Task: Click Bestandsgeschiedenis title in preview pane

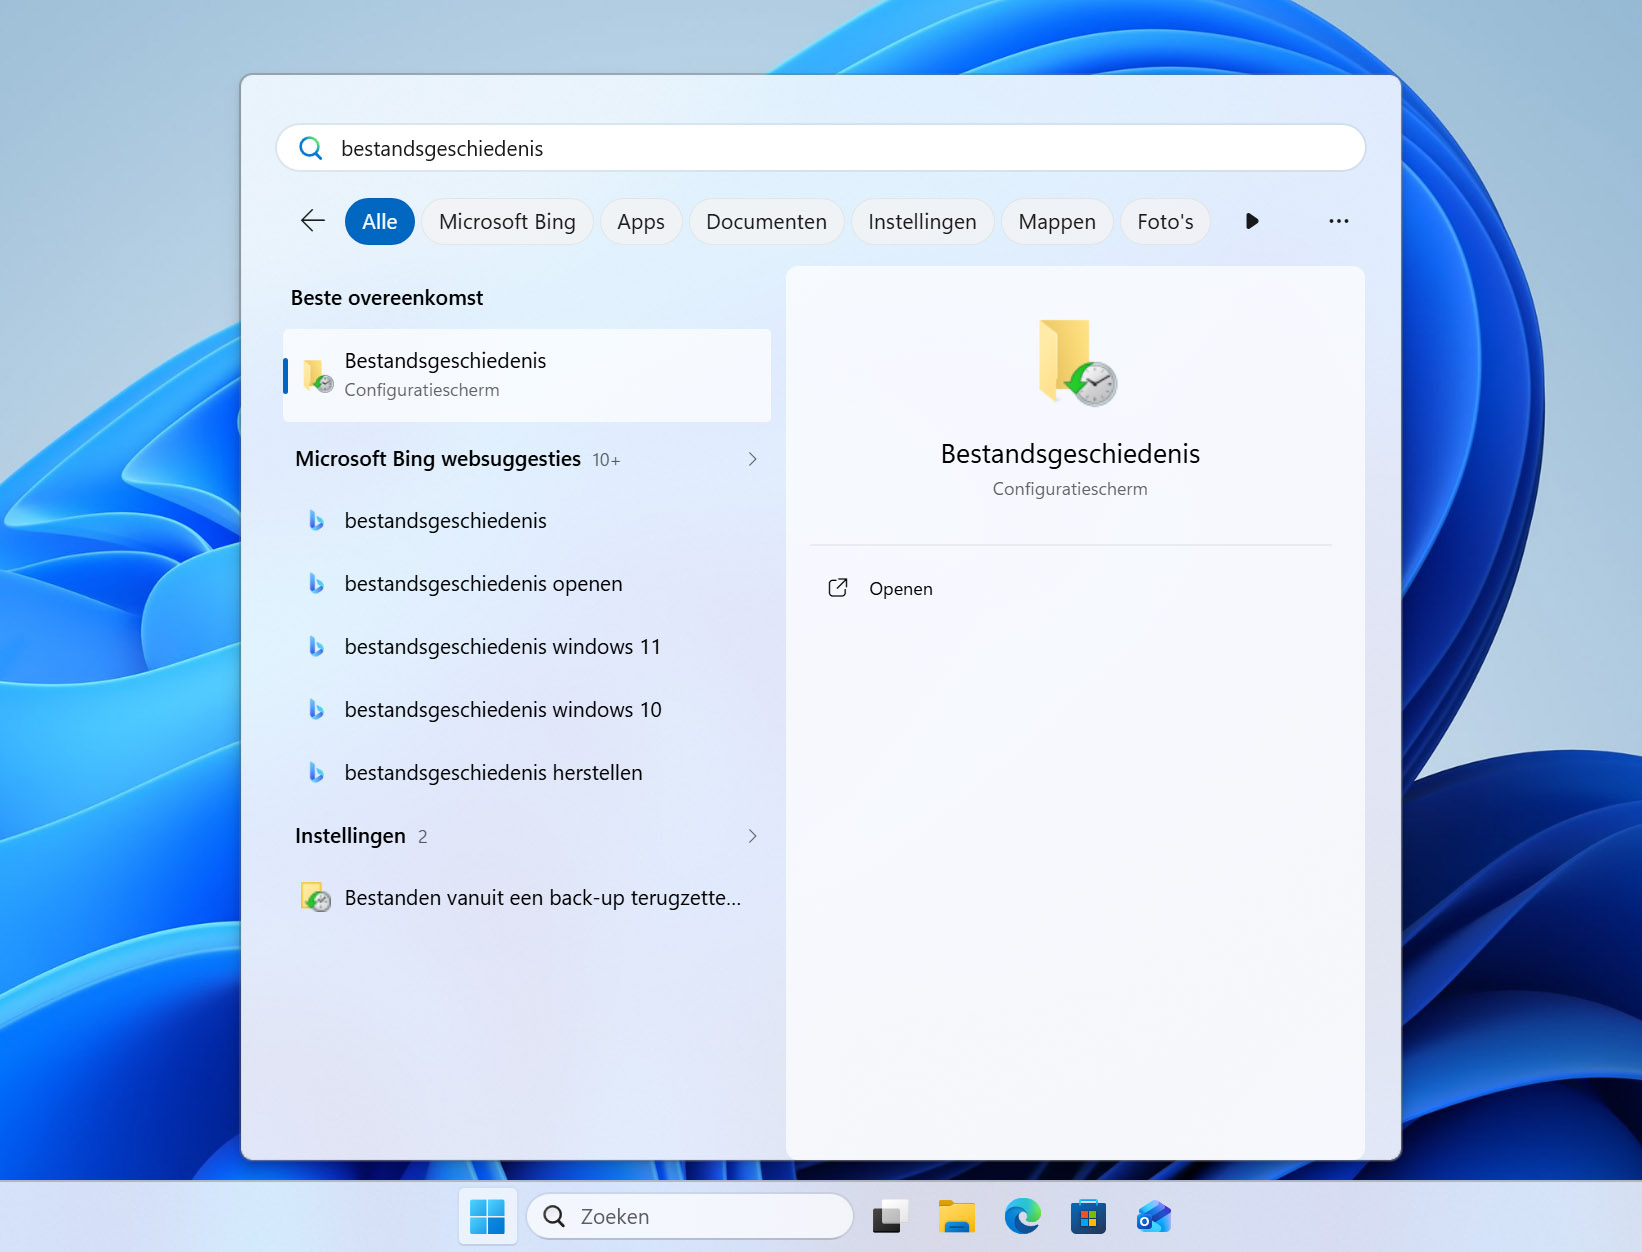Action: [1070, 454]
